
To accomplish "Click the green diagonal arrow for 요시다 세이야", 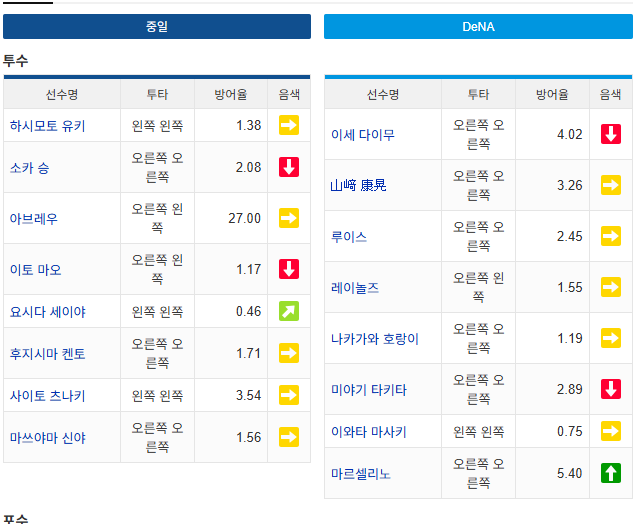I will point(289,311).
